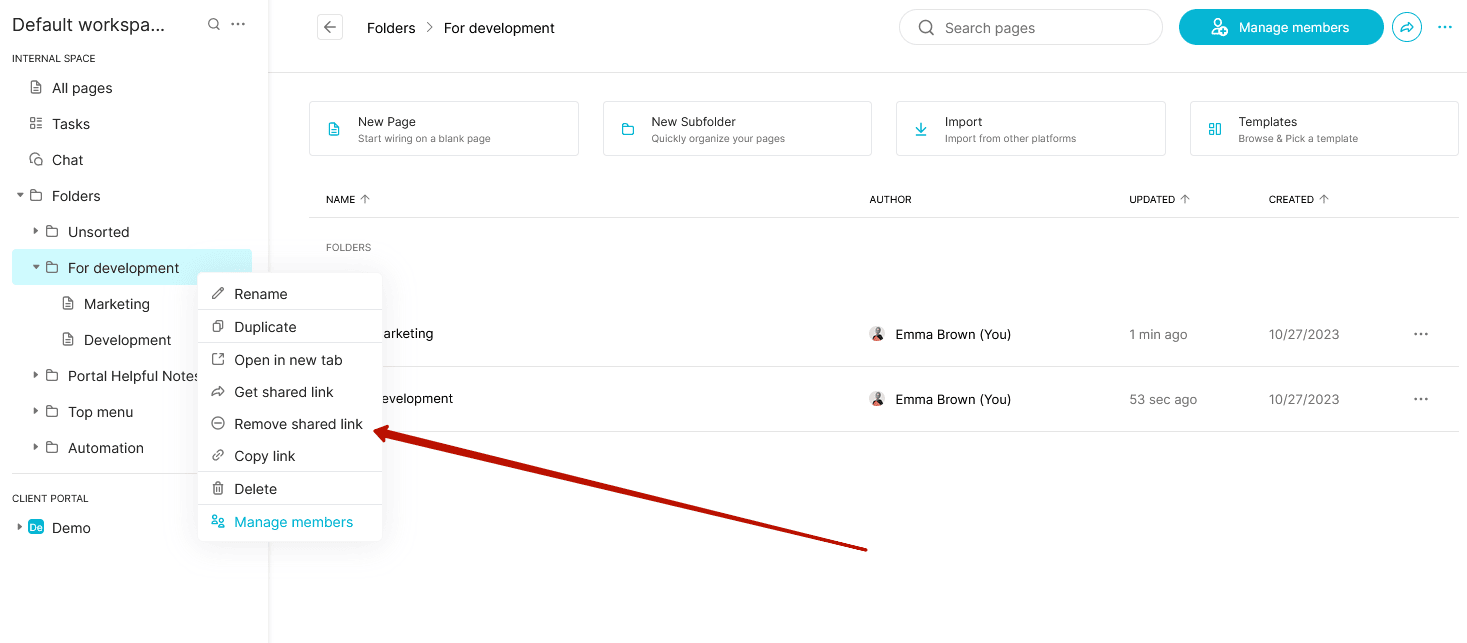Open Marketing page in the sidebar tree

(117, 304)
